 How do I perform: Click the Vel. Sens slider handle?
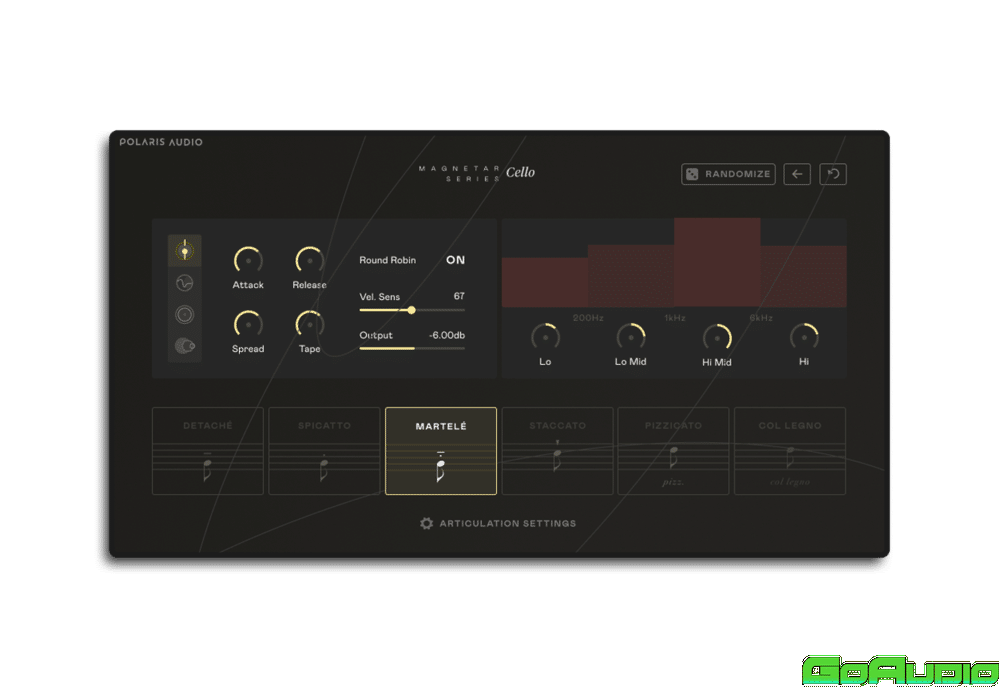[x=411, y=310]
